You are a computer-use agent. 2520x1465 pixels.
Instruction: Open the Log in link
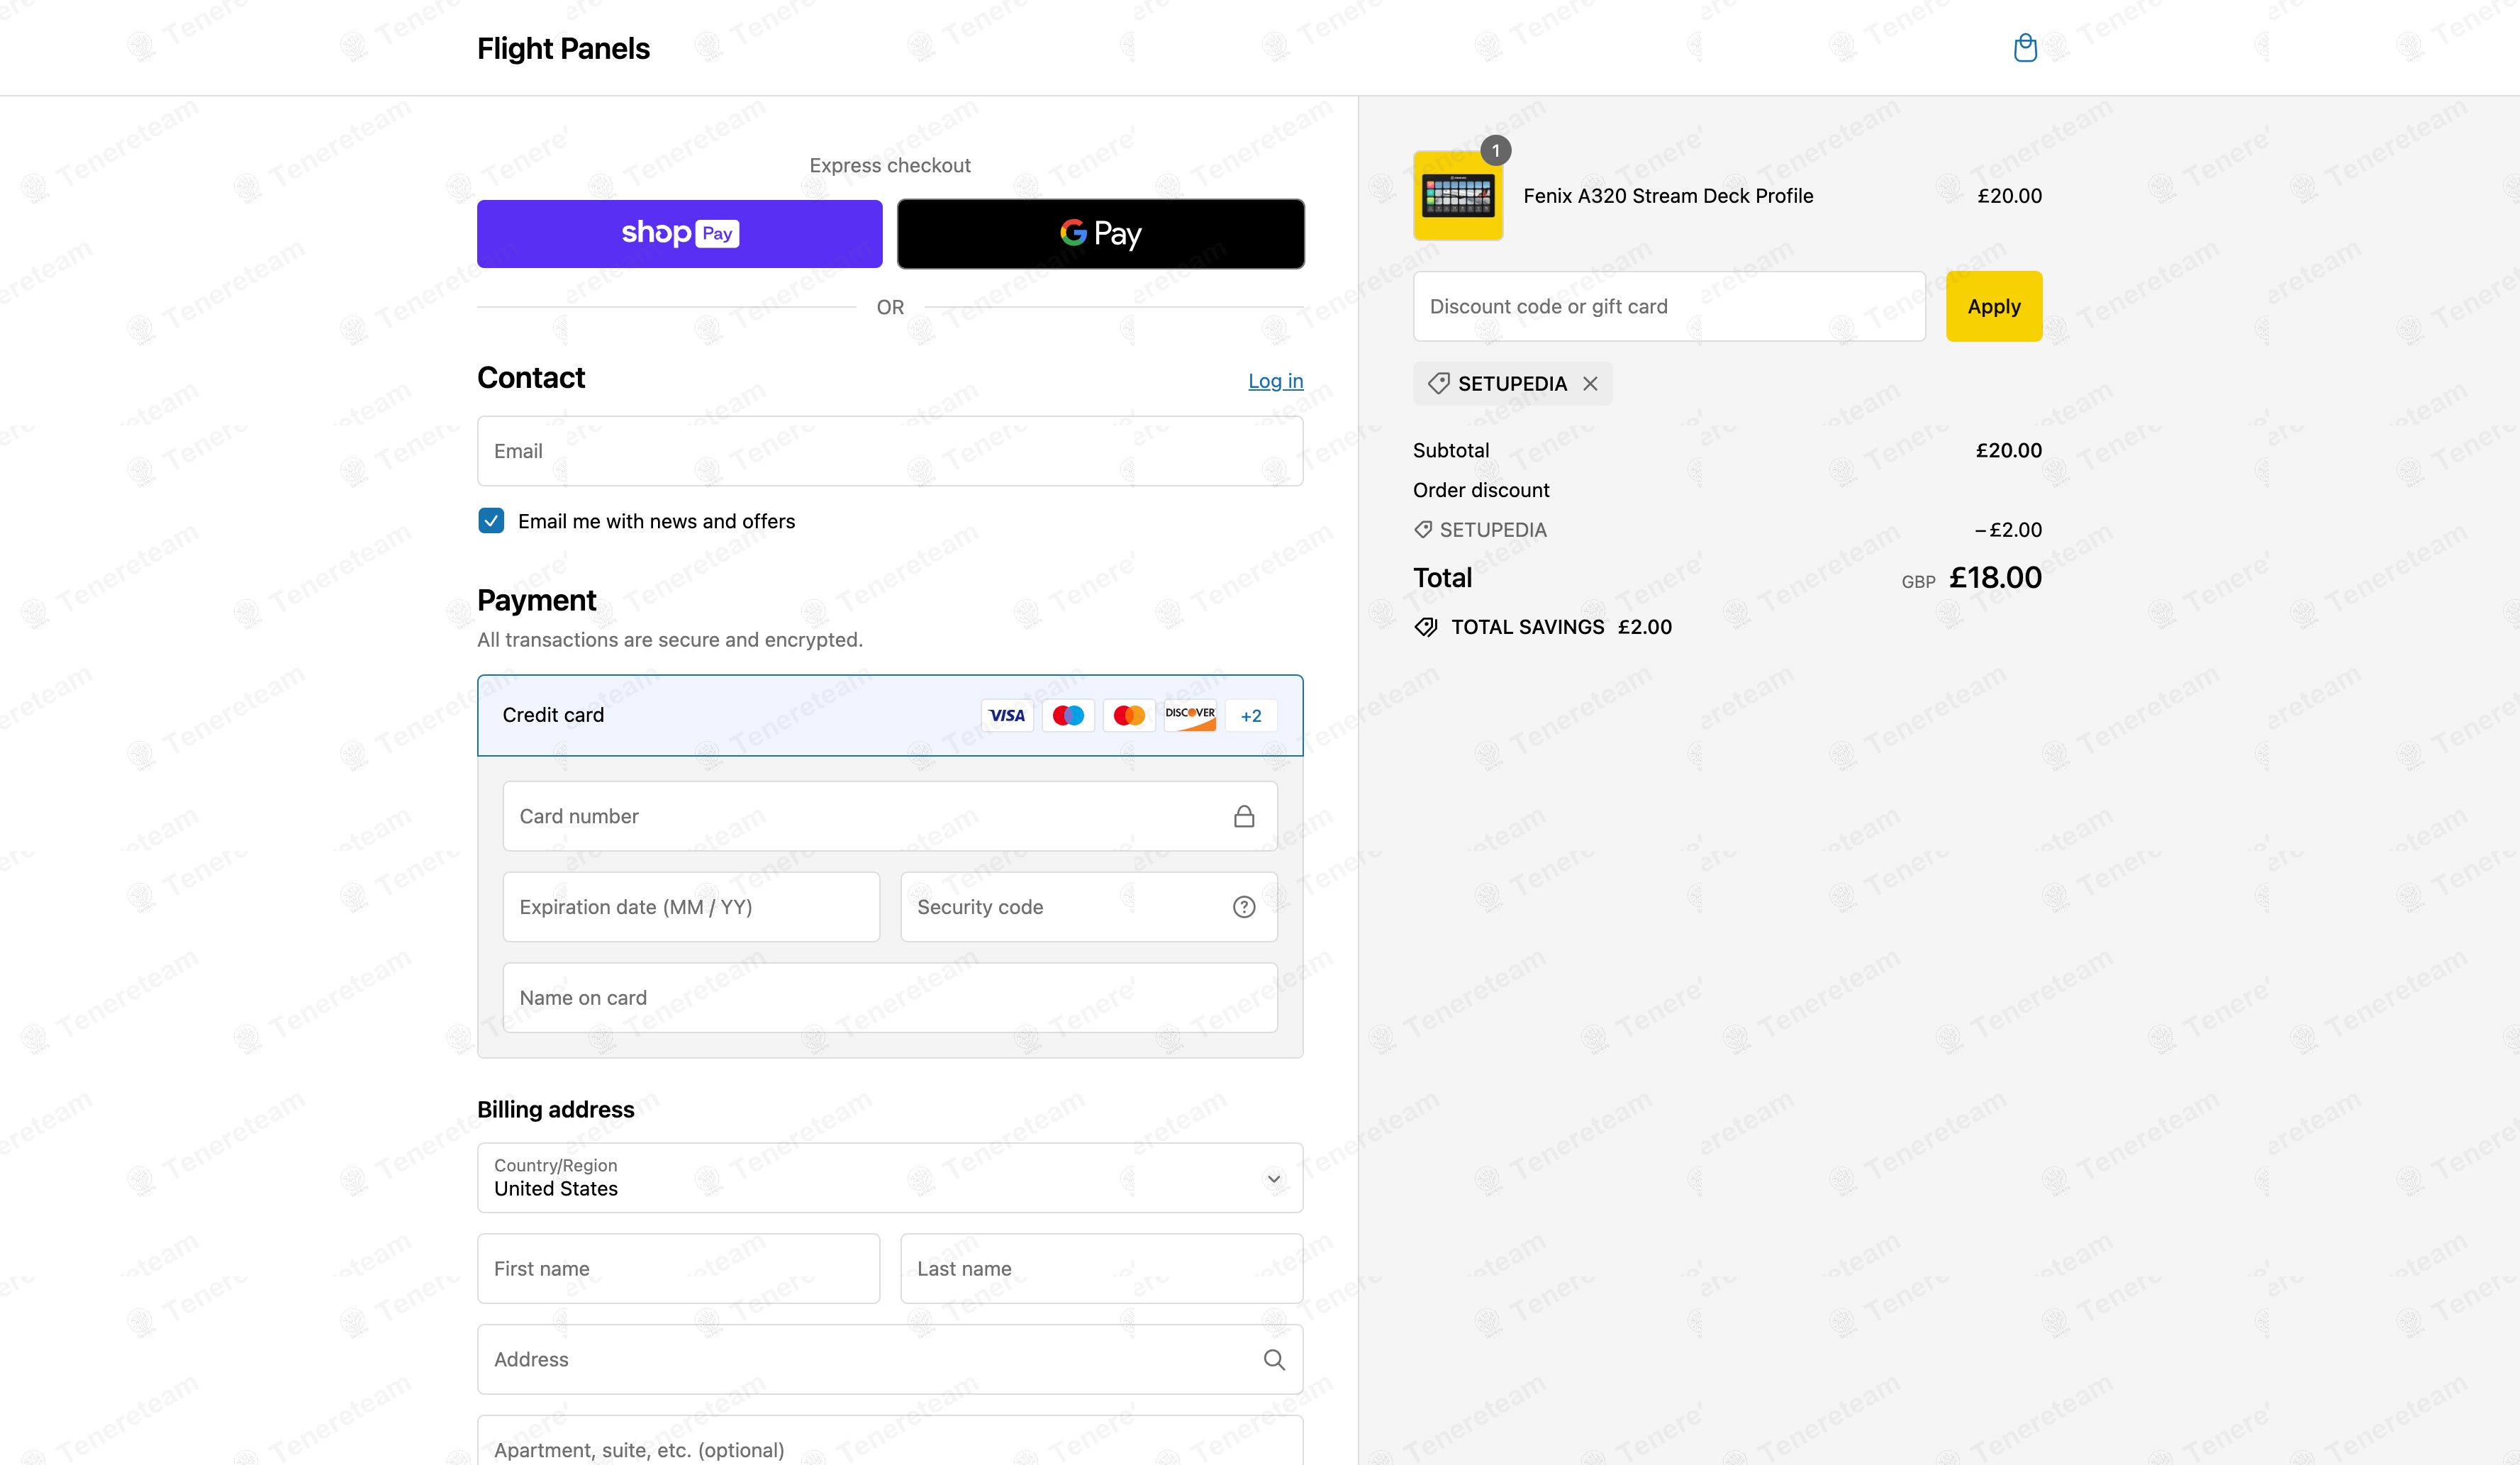(x=1275, y=381)
